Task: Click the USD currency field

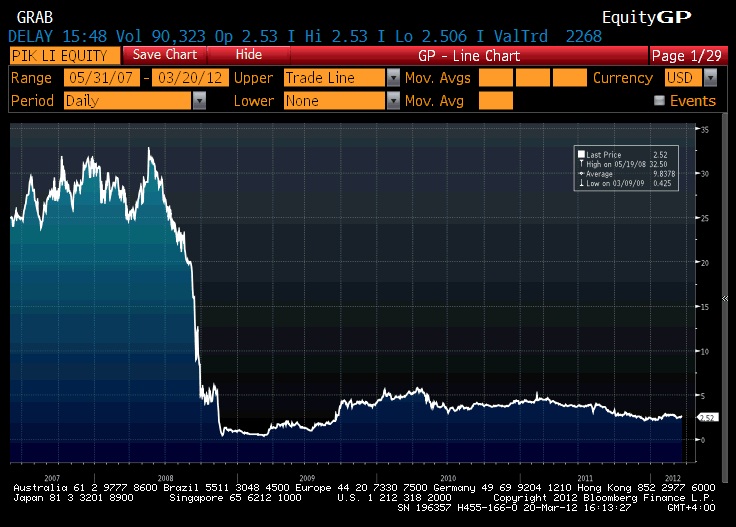Action: coord(683,77)
